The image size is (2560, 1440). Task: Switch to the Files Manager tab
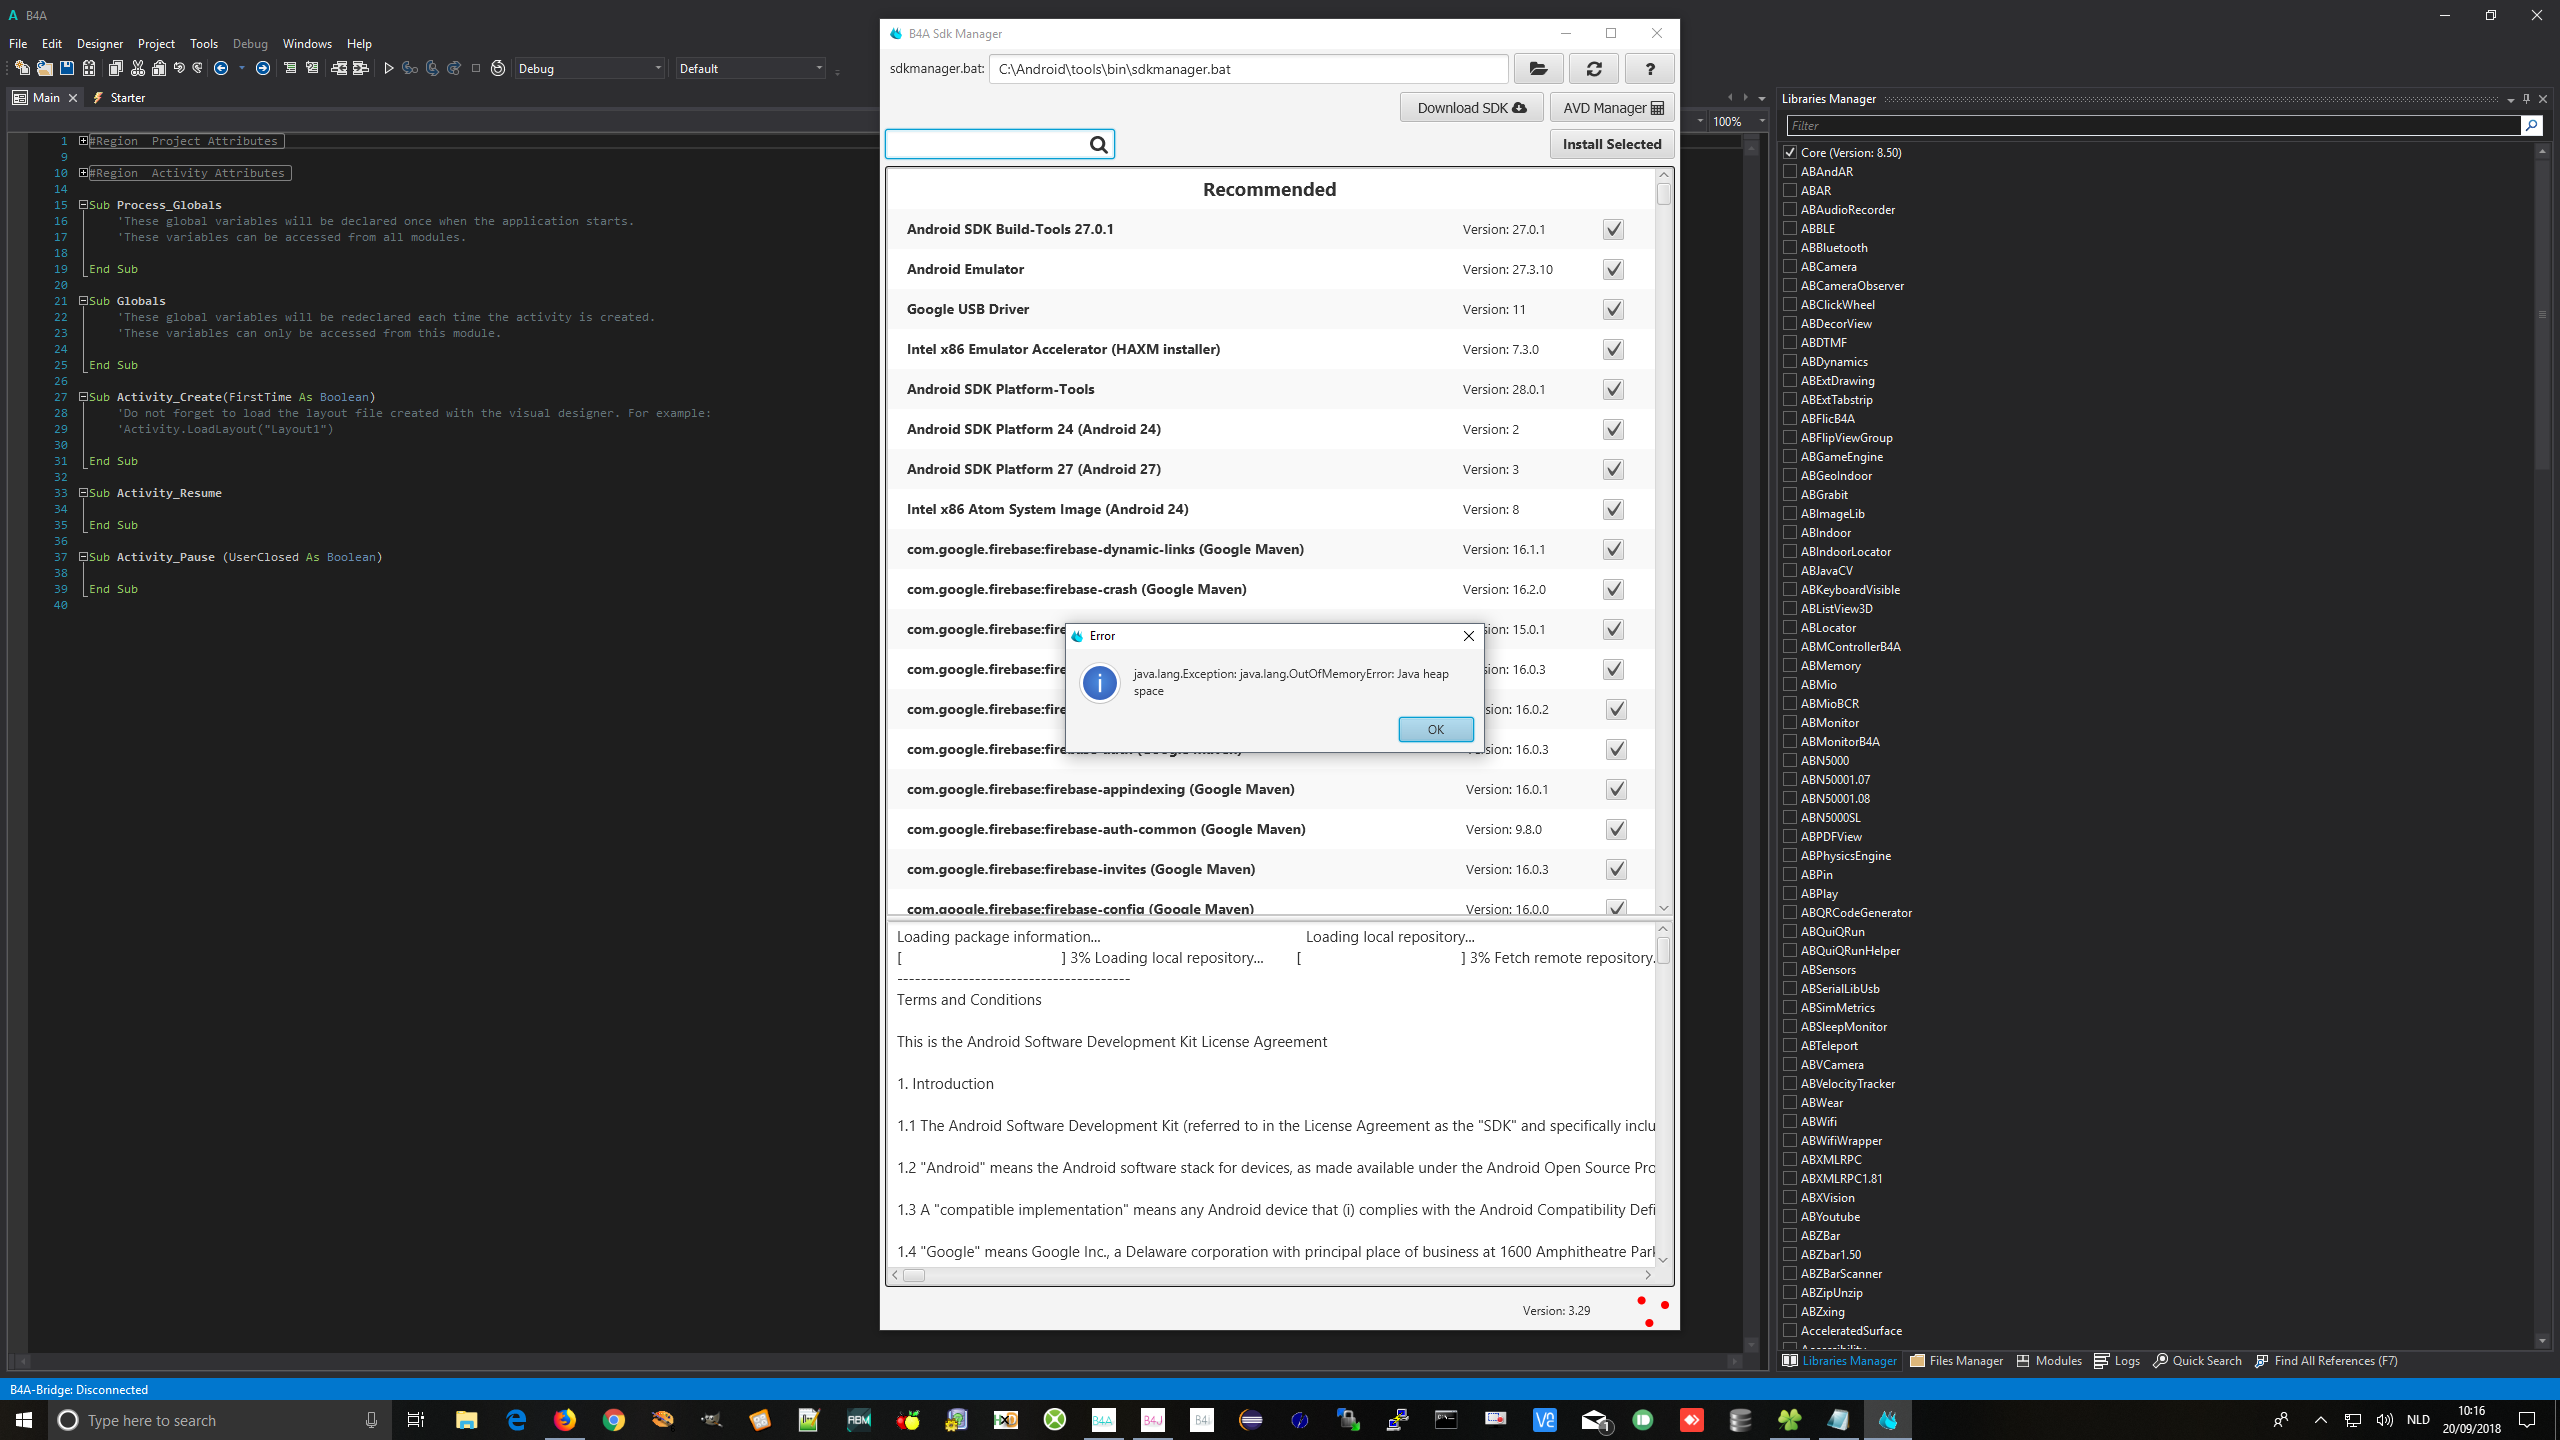point(1956,1361)
